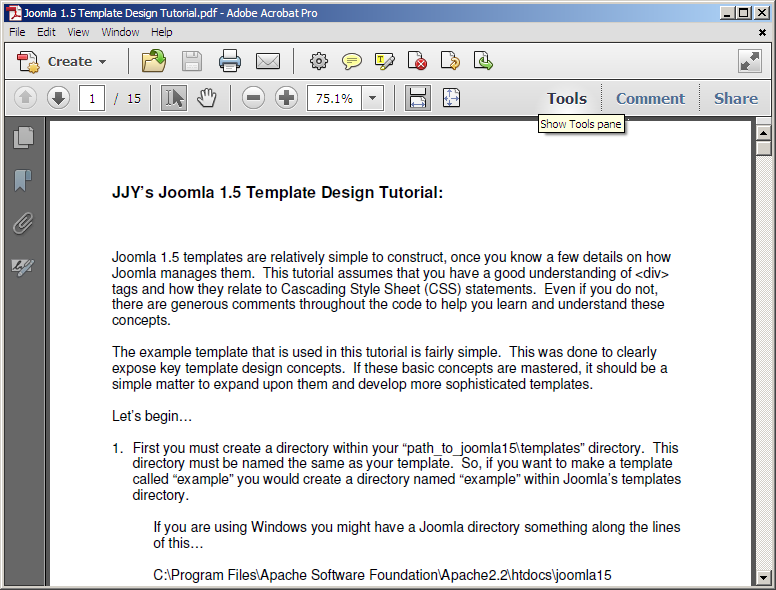
Task: Close the document with the menu bar X
Action: click(762, 33)
